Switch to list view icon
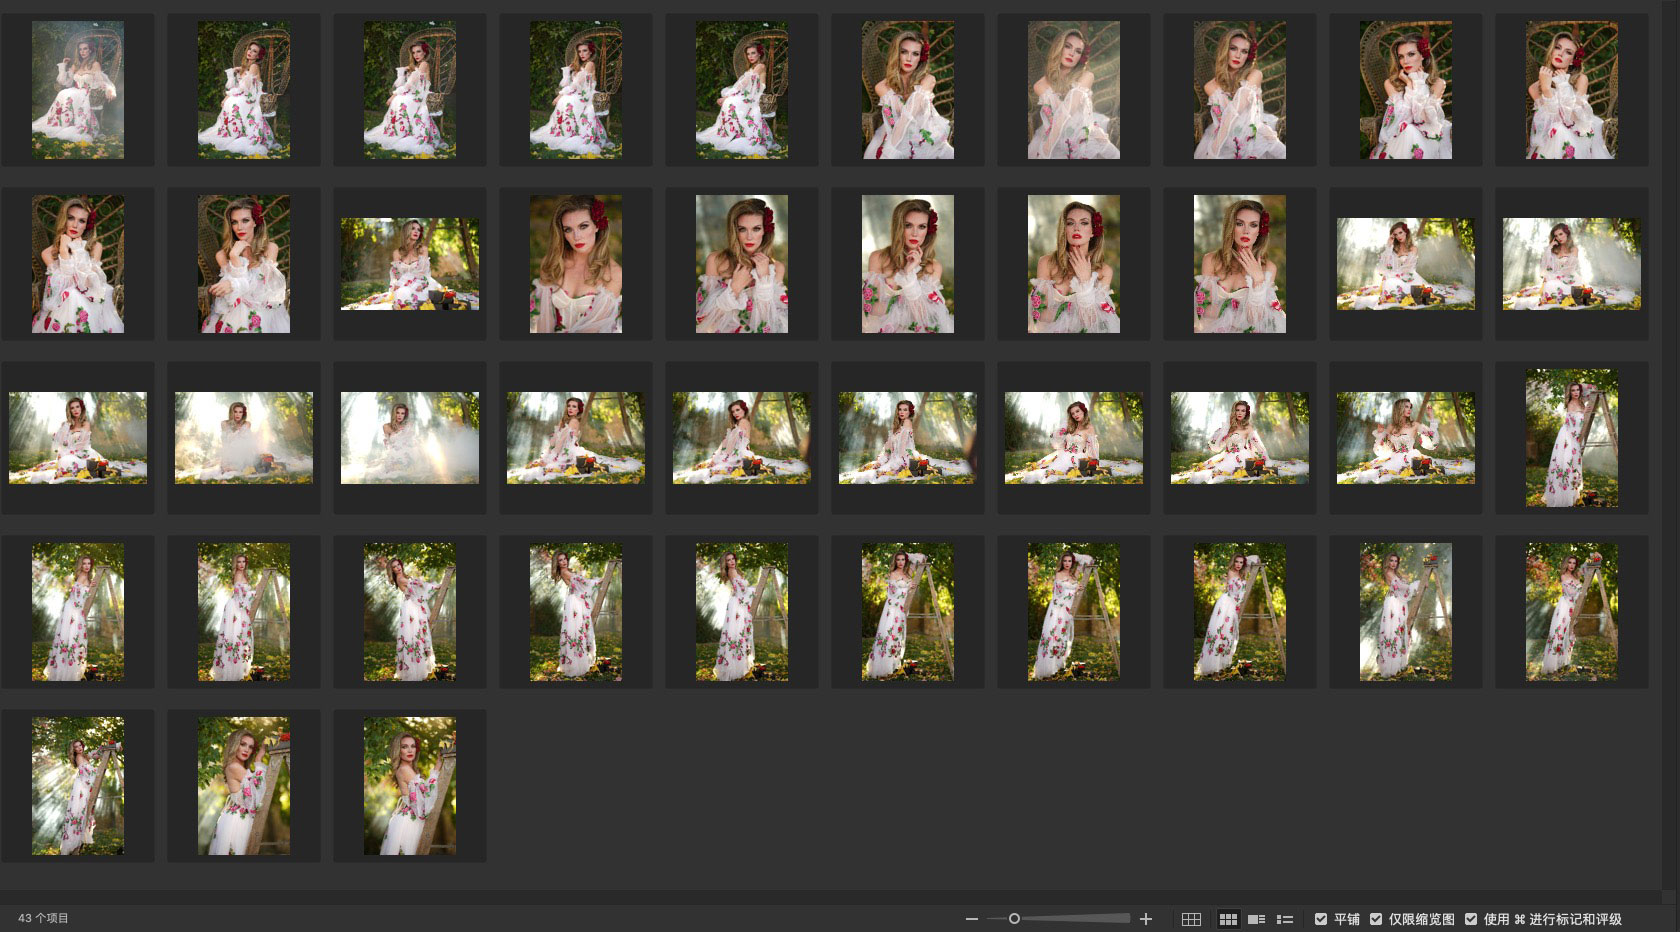Image resolution: width=1680 pixels, height=932 pixels. [1285, 919]
